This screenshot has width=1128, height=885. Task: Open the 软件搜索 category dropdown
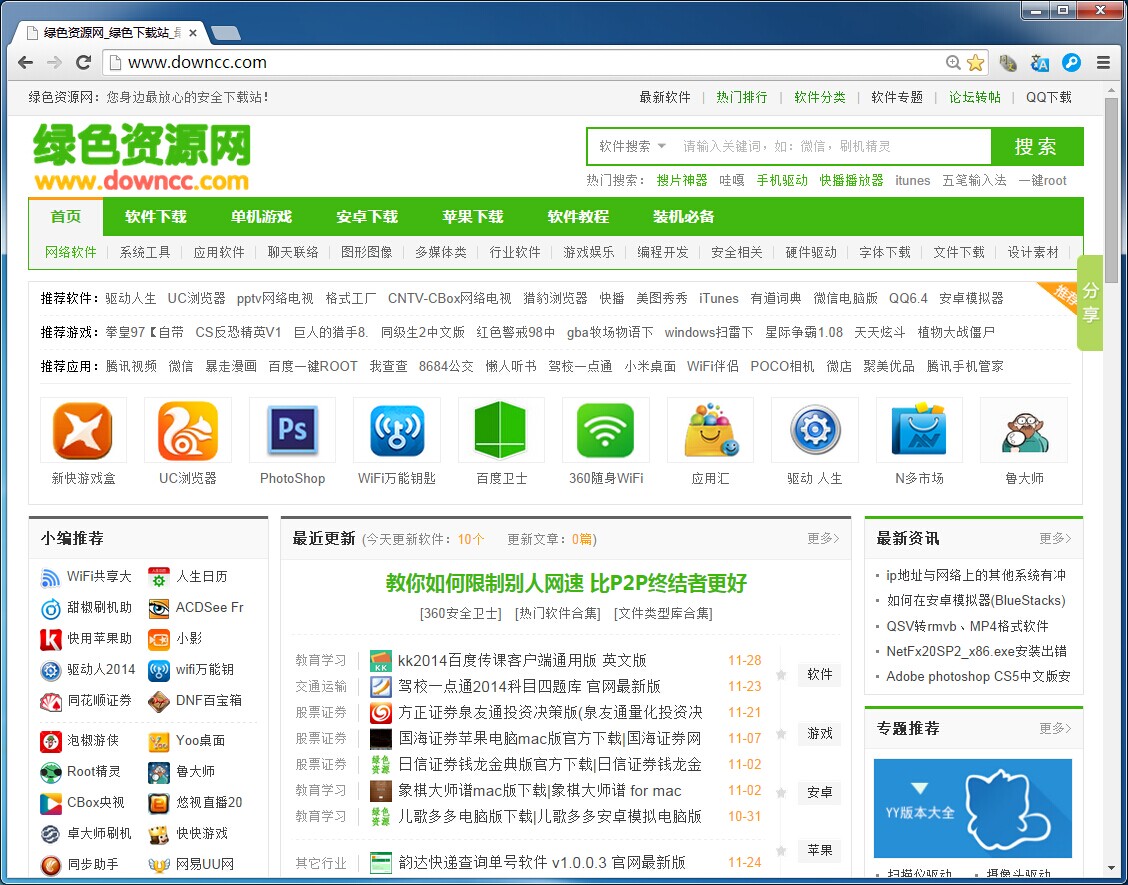(630, 146)
